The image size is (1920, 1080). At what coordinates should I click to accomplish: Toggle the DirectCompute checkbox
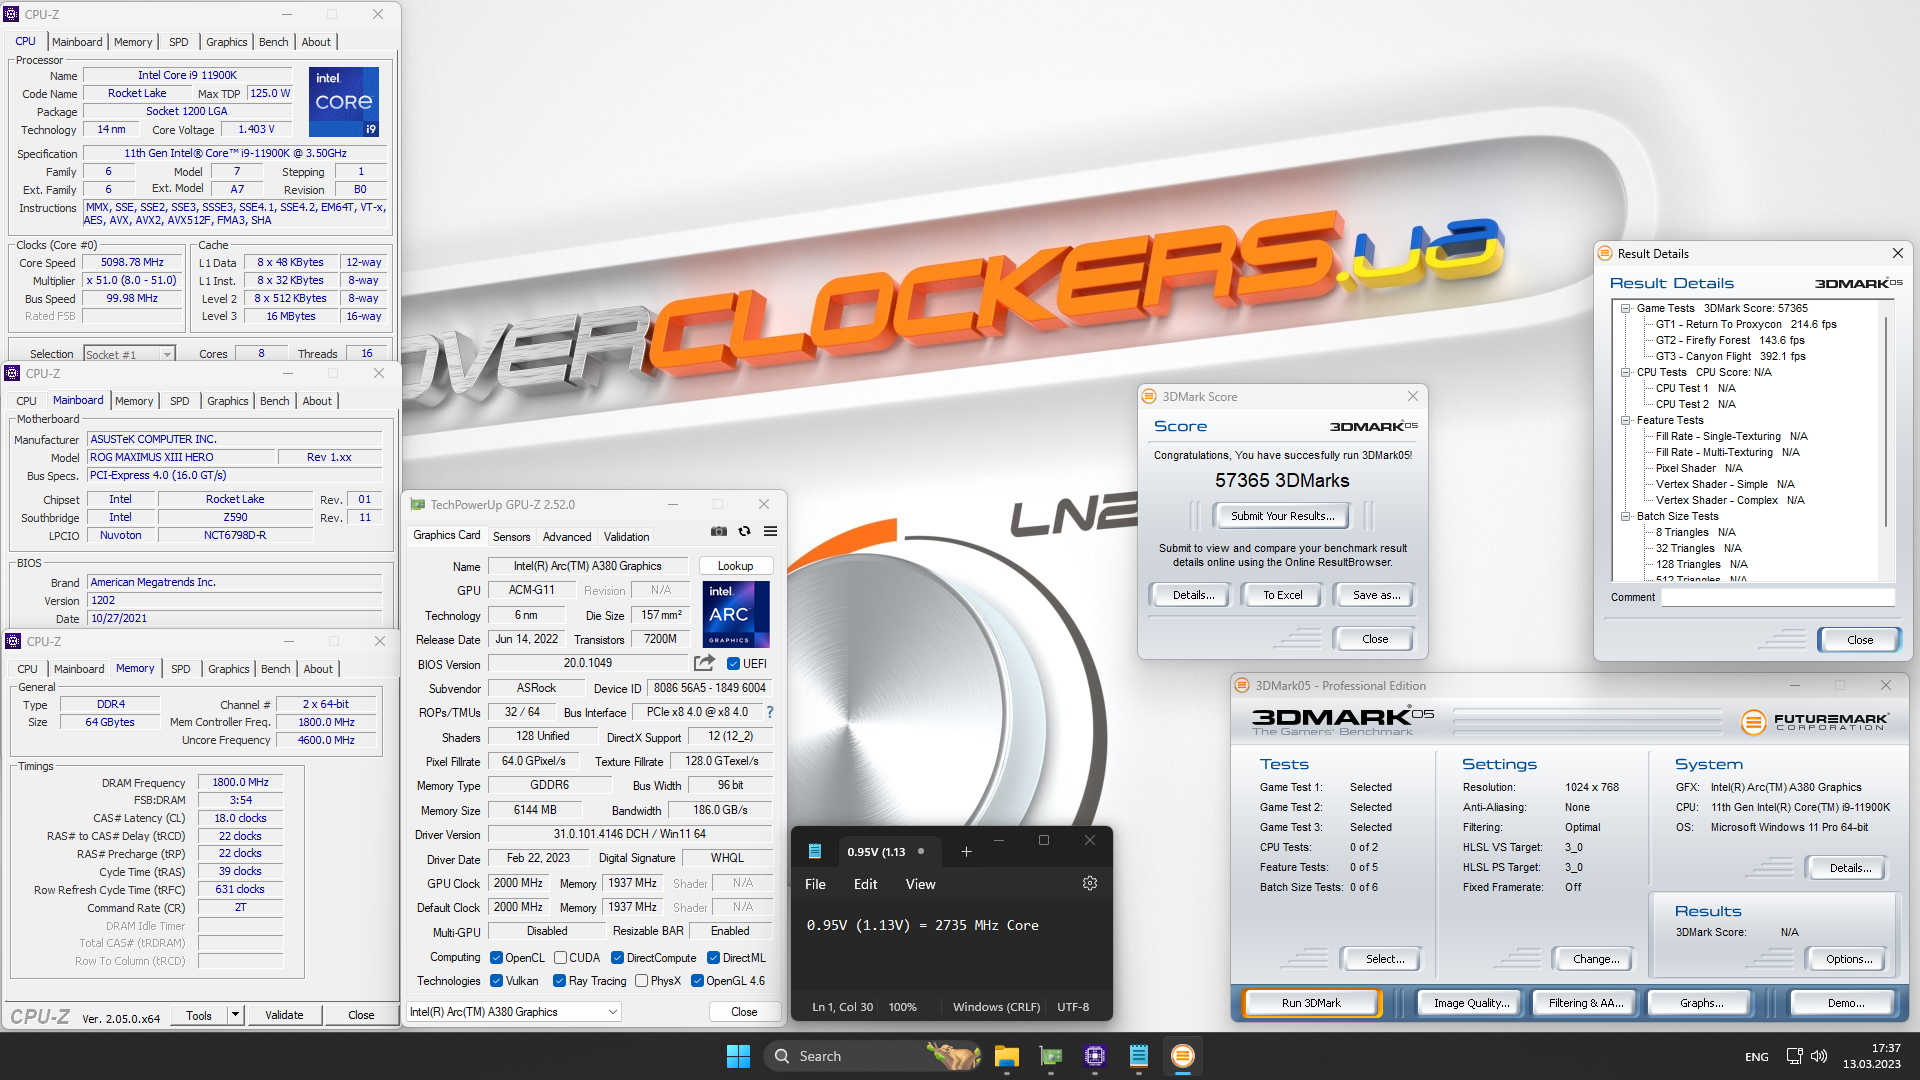click(x=617, y=958)
